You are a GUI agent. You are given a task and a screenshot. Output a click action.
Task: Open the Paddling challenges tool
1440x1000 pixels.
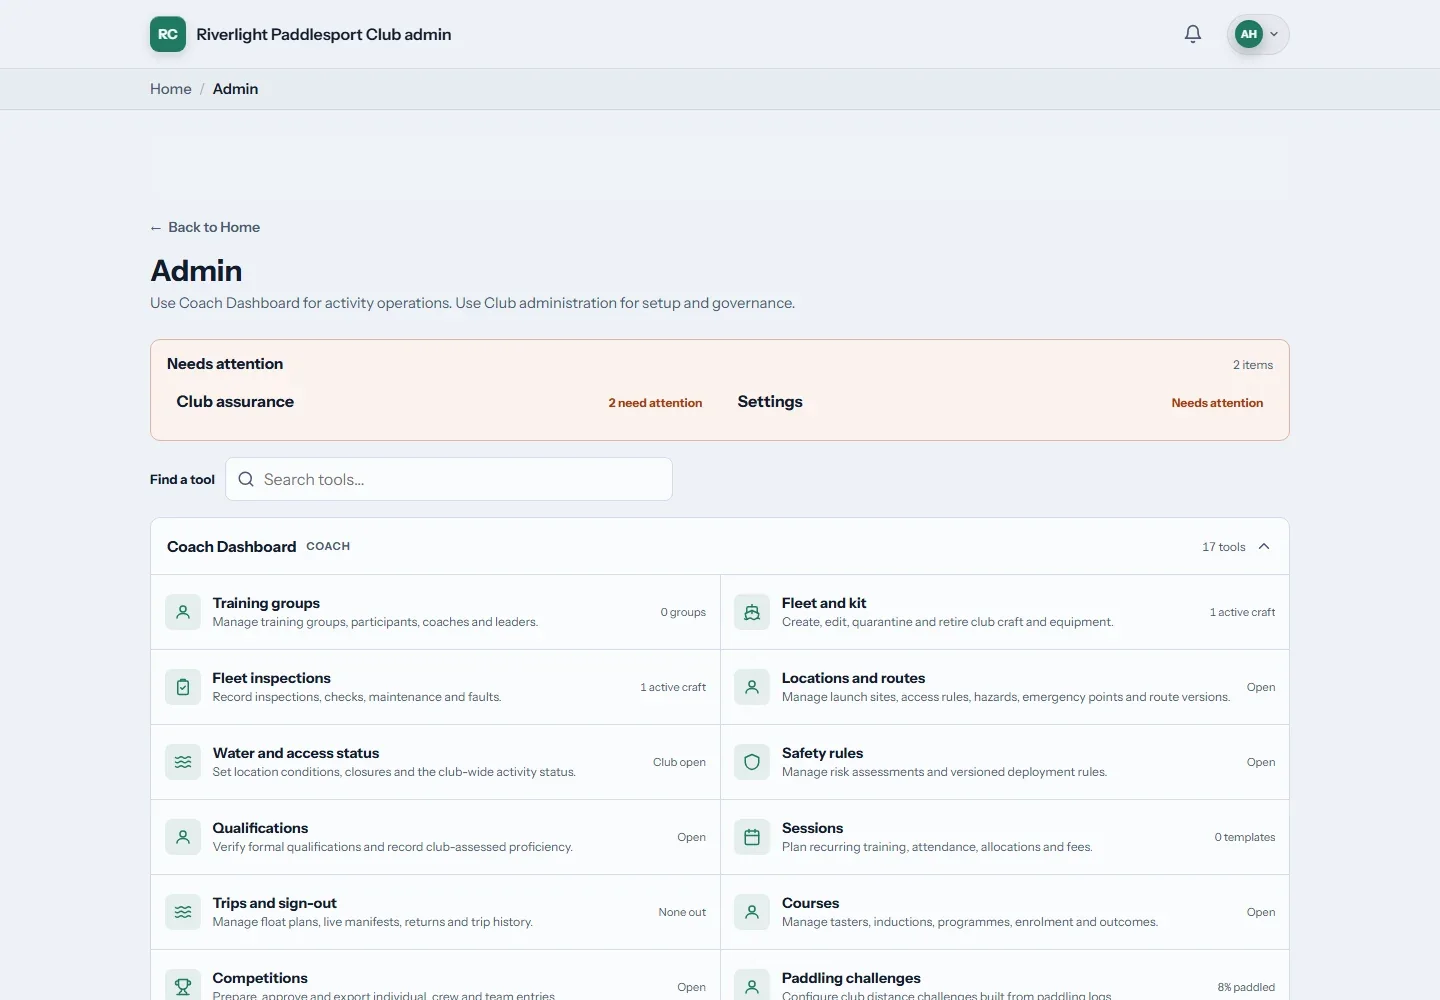click(1005, 975)
